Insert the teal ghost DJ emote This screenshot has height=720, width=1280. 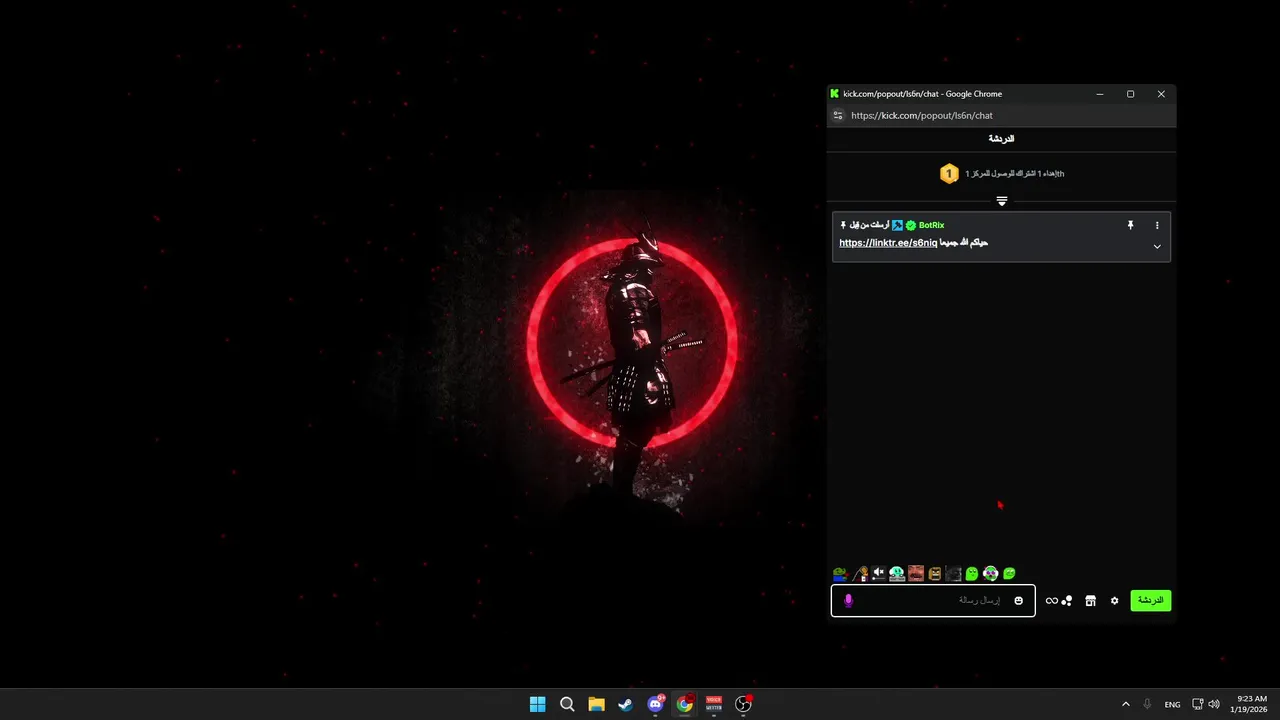click(897, 574)
